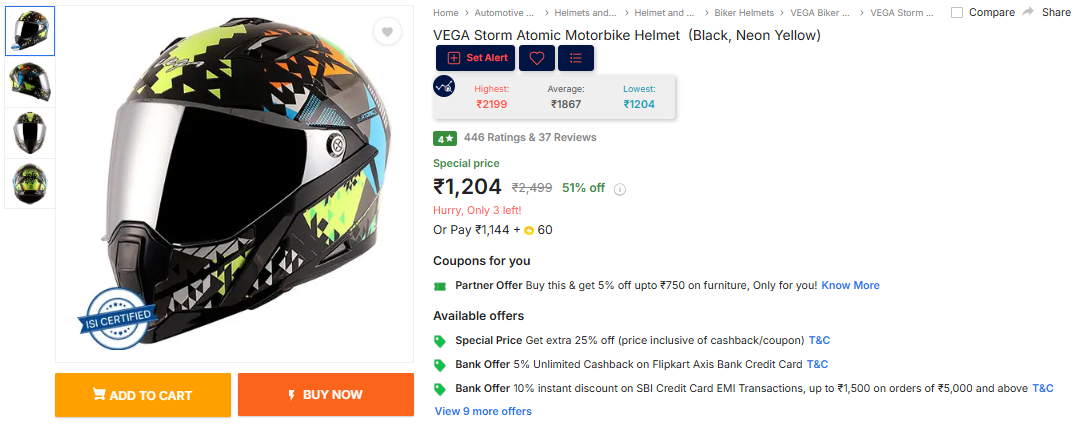Open the list icon button beside Set Alert

click(576, 58)
